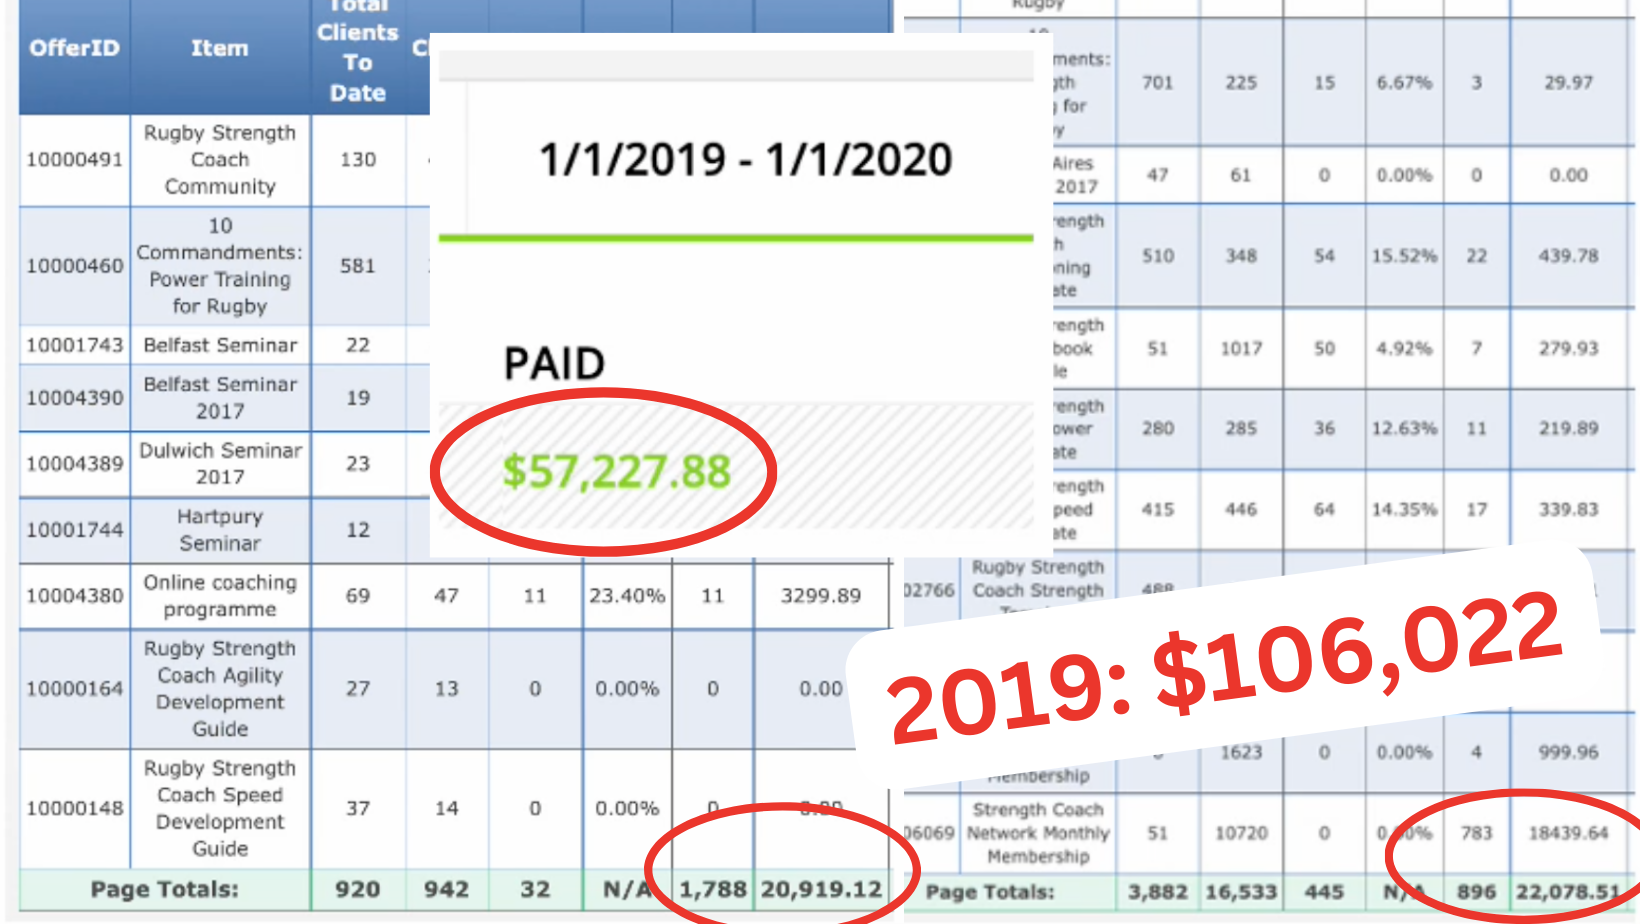This screenshot has height=924, width=1640.
Task: Click the red 2019: $106,022 banner
Action: 1225,667
